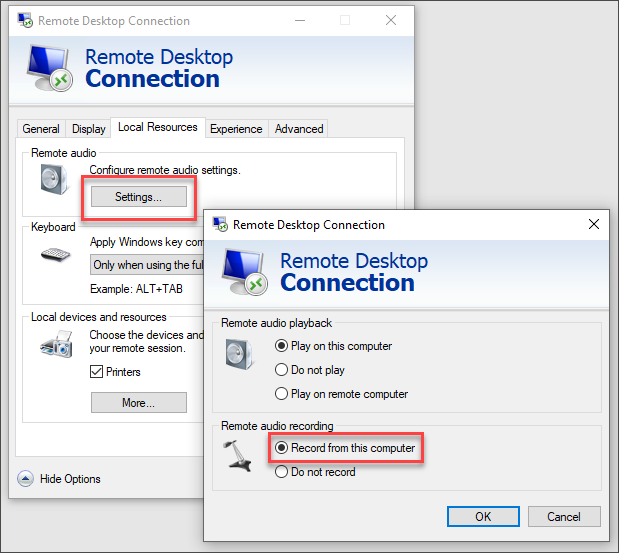This screenshot has width=619, height=553.
Task: Click the keyboard icon in Keyboard group
Action: click(56, 255)
